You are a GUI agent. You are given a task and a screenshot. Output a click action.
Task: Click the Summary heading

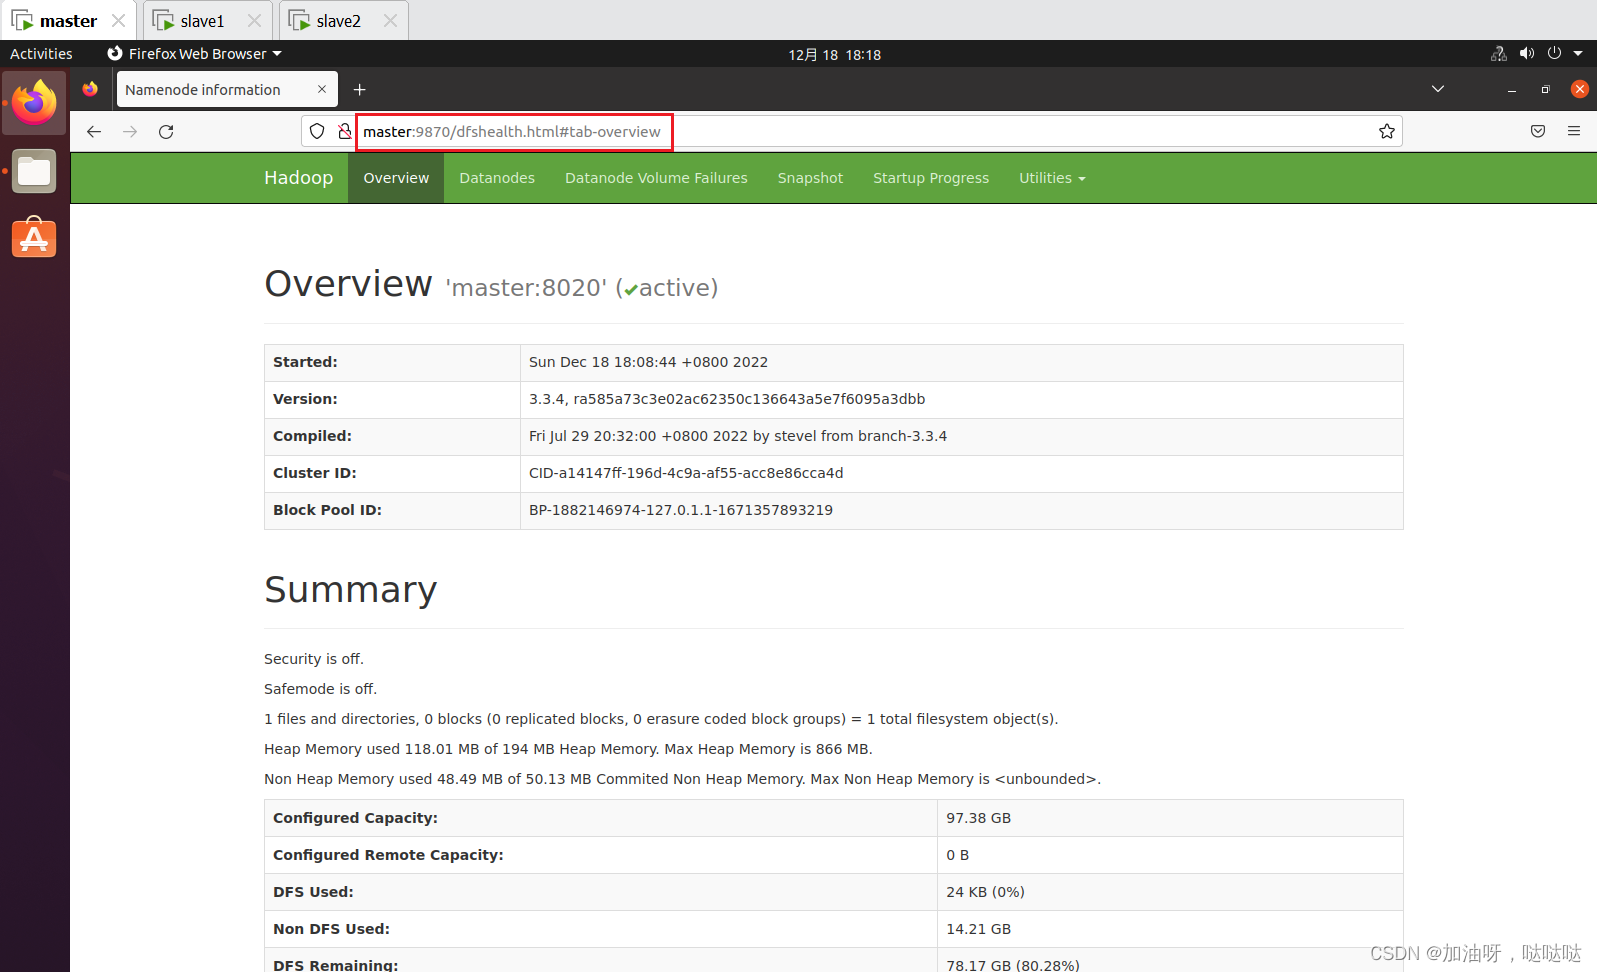[351, 590]
